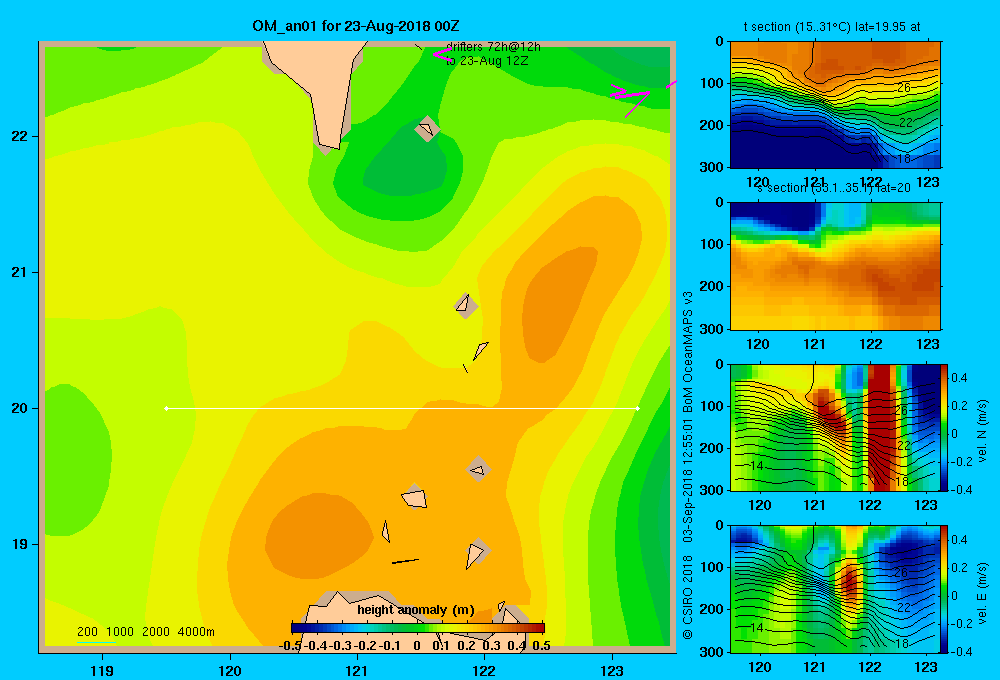Click the 0 tick on height anomaly colorbar
The width and height of the screenshot is (1000, 680).
pyautogui.click(x=417, y=646)
